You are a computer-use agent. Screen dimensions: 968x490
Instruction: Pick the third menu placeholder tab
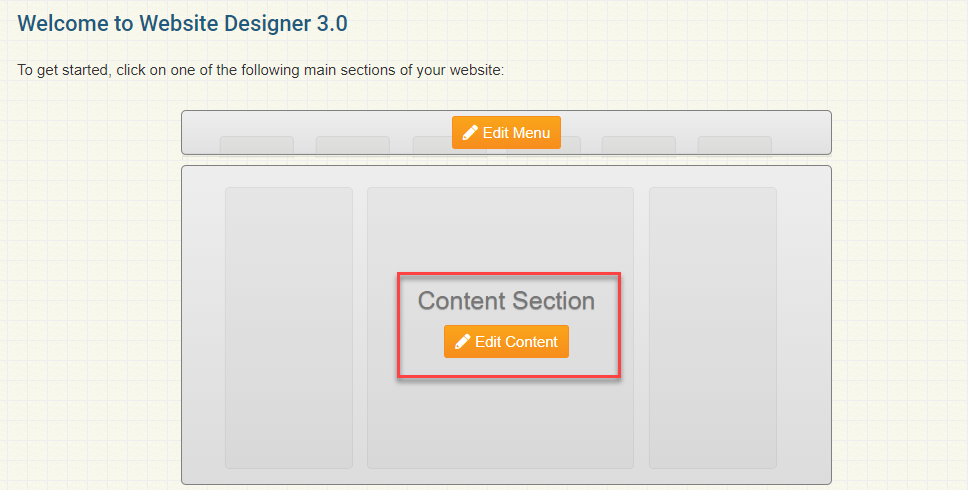coord(432,147)
